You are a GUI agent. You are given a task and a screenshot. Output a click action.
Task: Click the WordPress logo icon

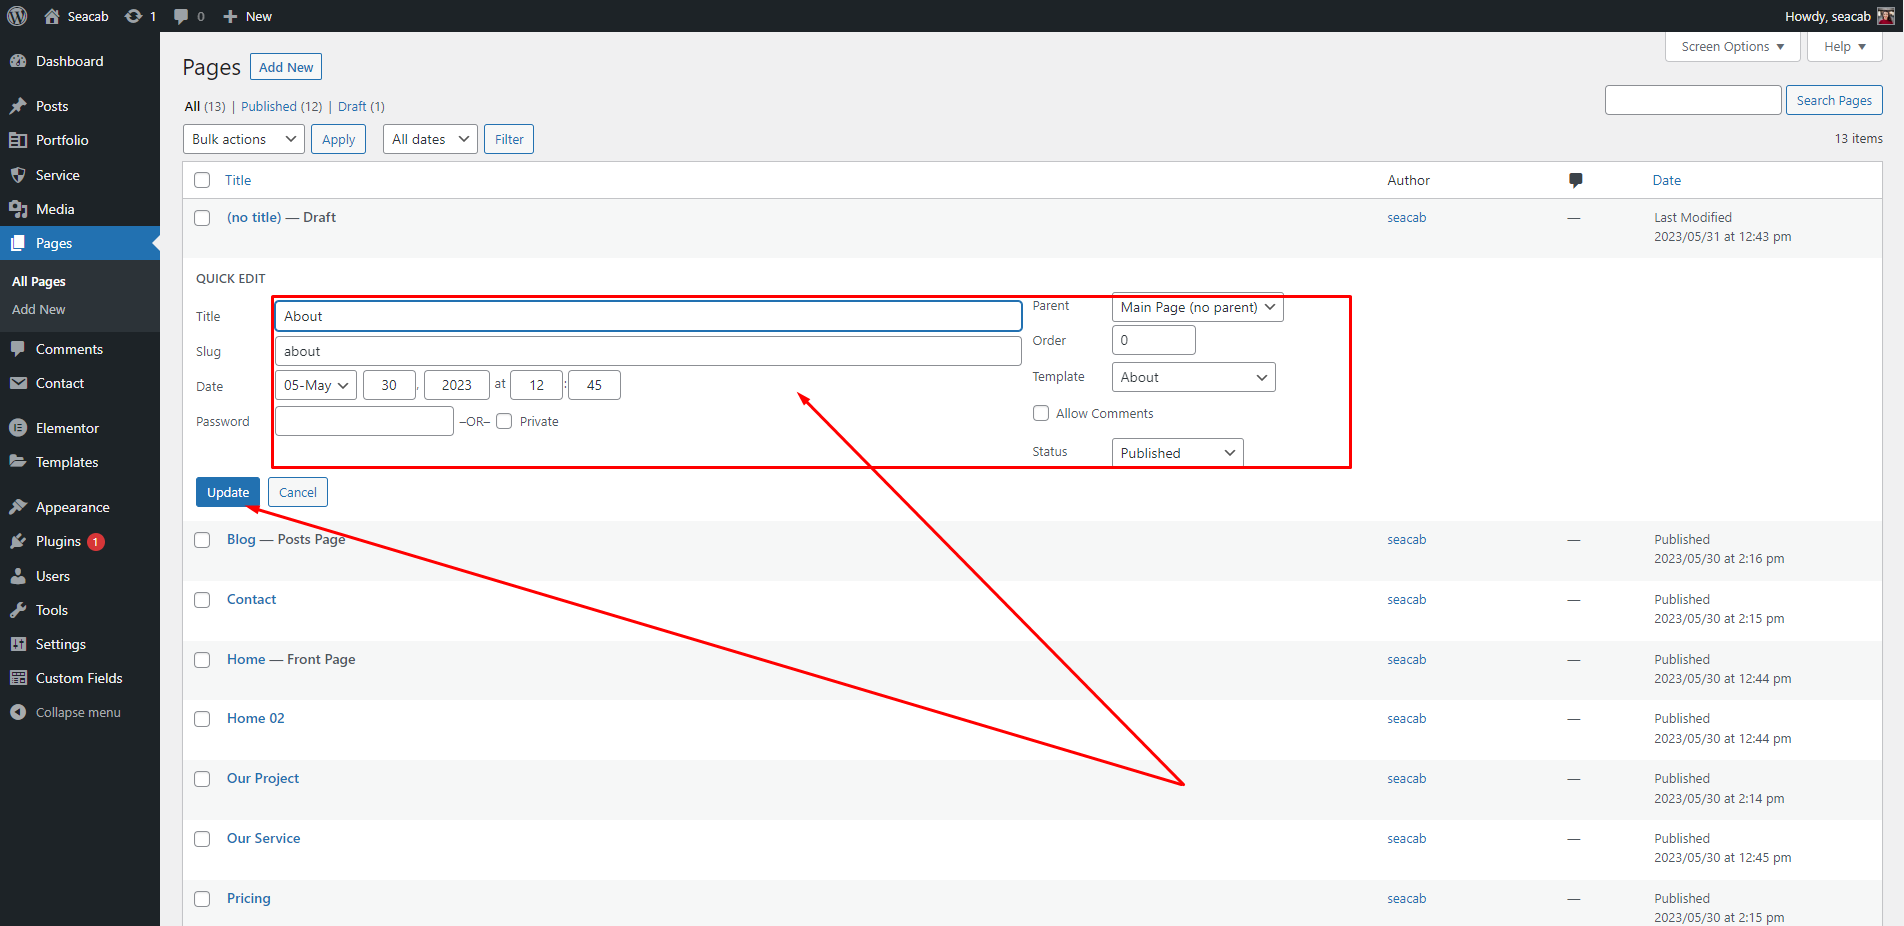(17, 16)
